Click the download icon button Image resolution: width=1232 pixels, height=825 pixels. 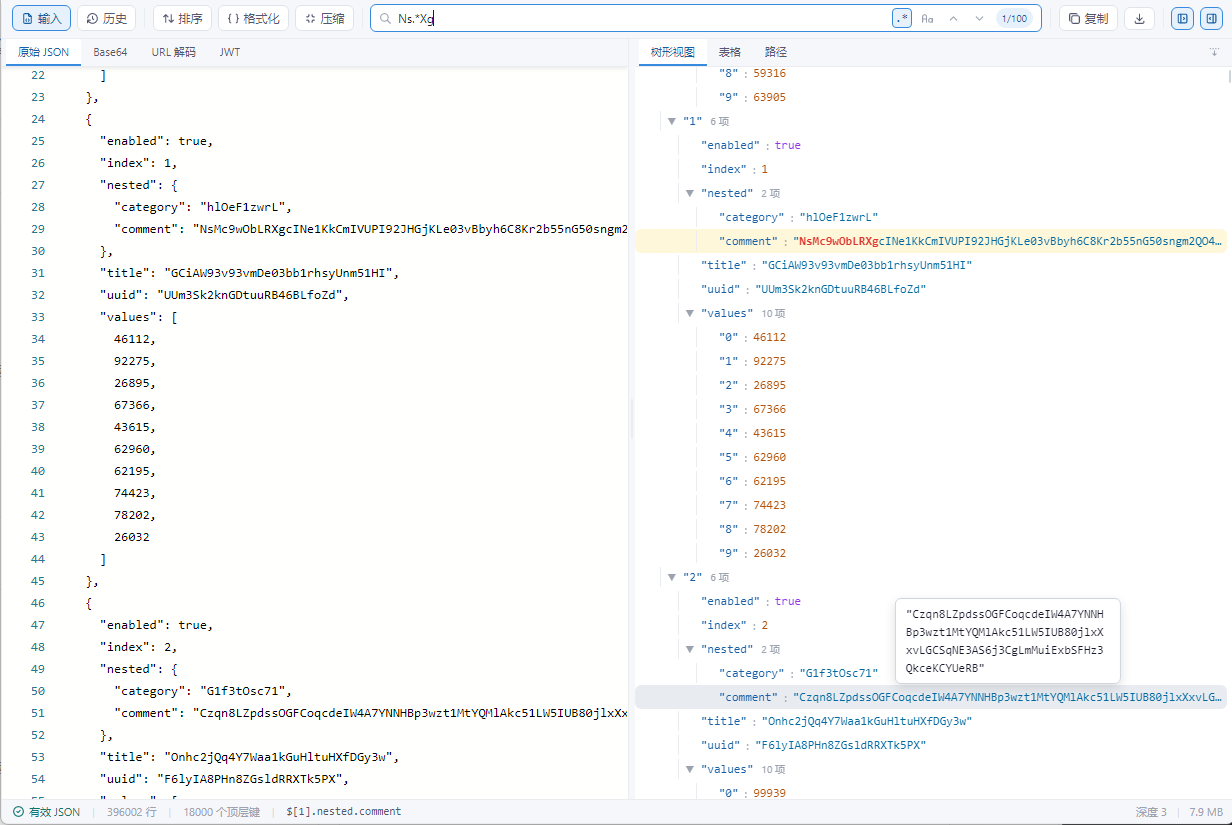point(1139,18)
